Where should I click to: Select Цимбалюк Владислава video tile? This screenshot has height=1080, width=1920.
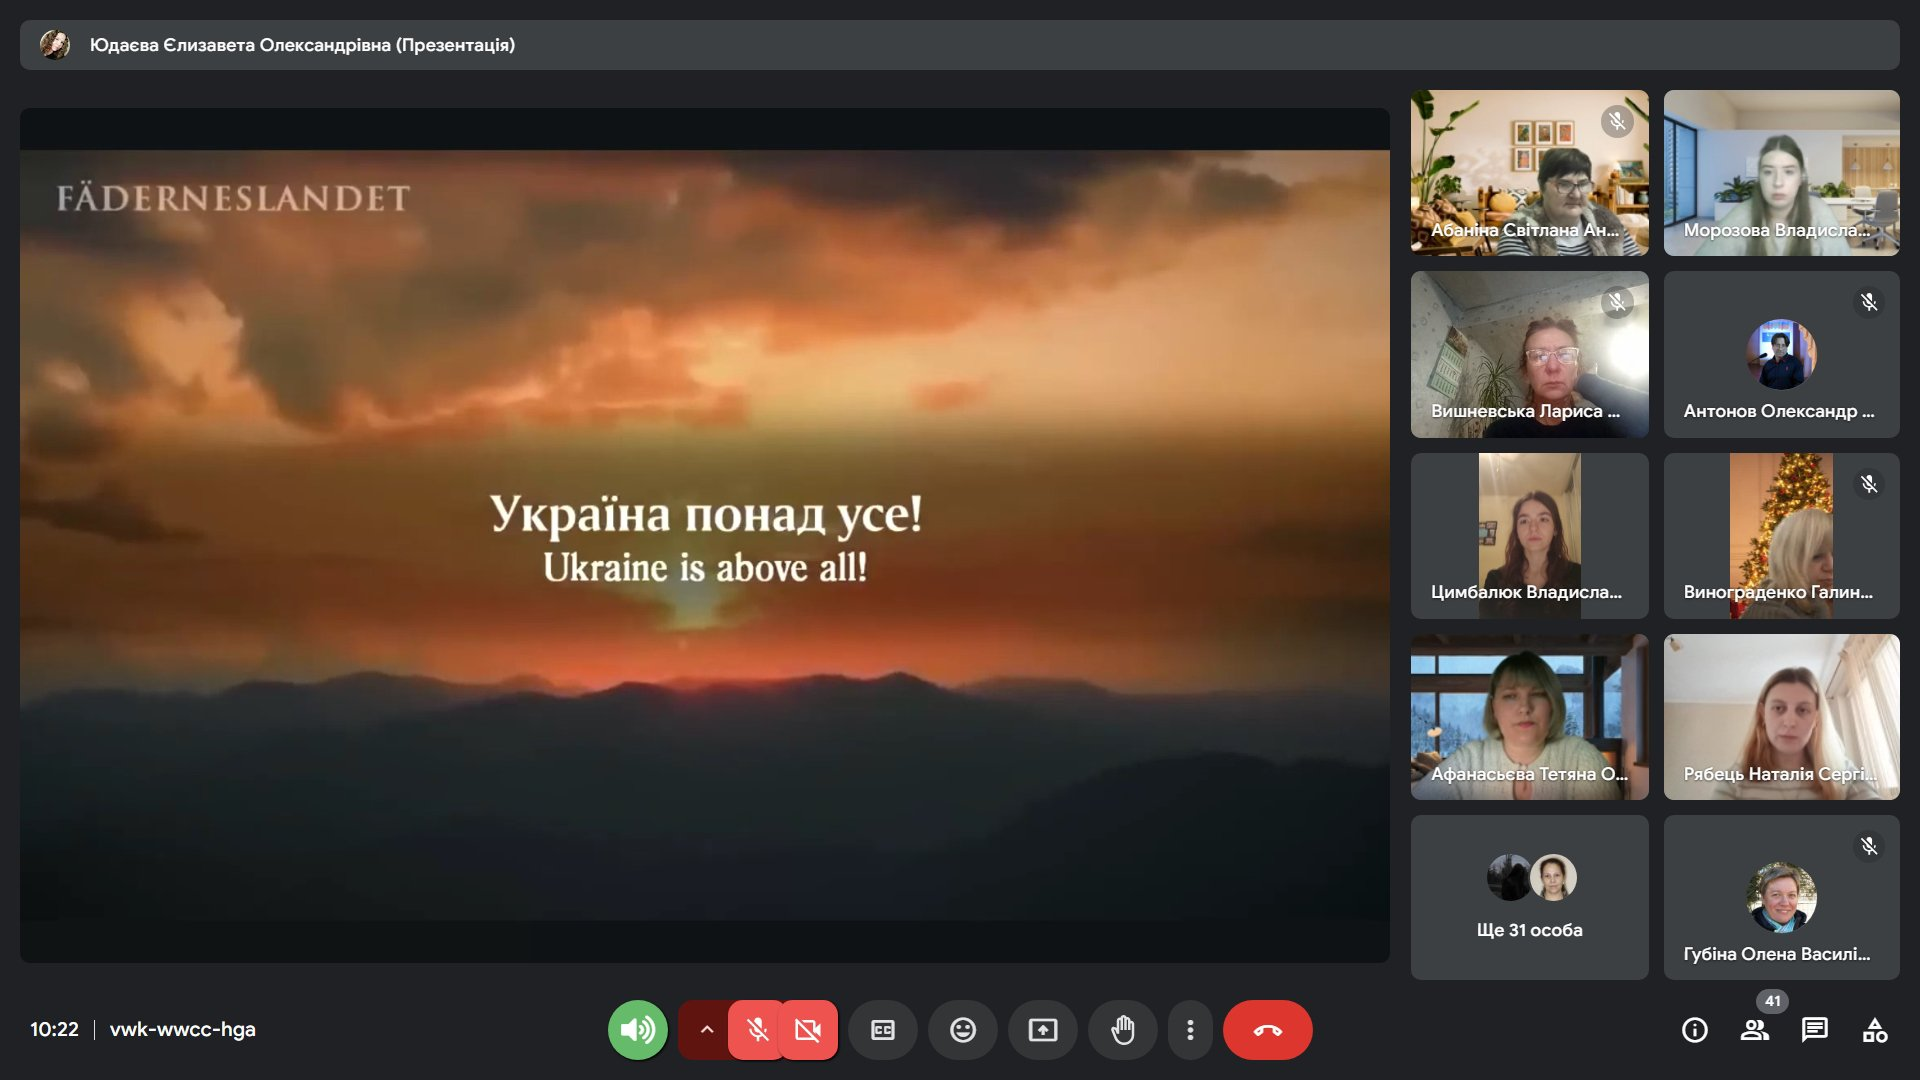click(1529, 536)
